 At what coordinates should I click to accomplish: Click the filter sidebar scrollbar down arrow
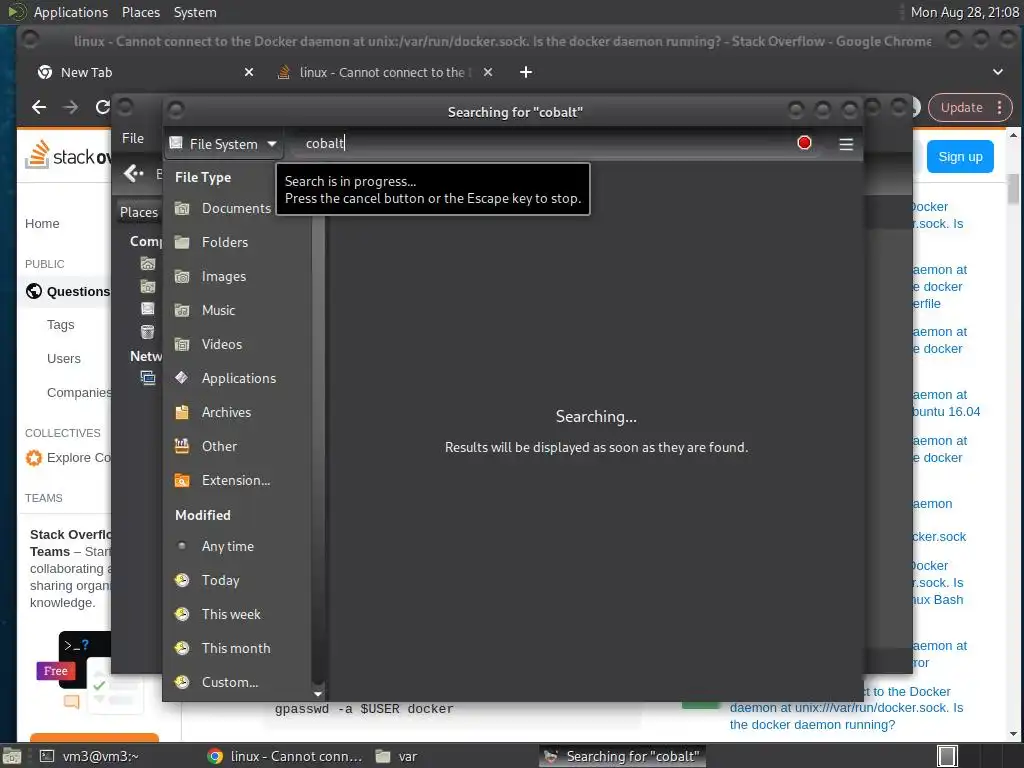tap(318, 694)
